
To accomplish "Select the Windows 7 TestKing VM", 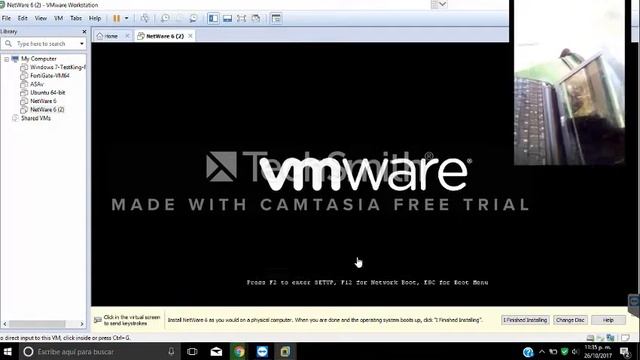I will [x=57, y=67].
